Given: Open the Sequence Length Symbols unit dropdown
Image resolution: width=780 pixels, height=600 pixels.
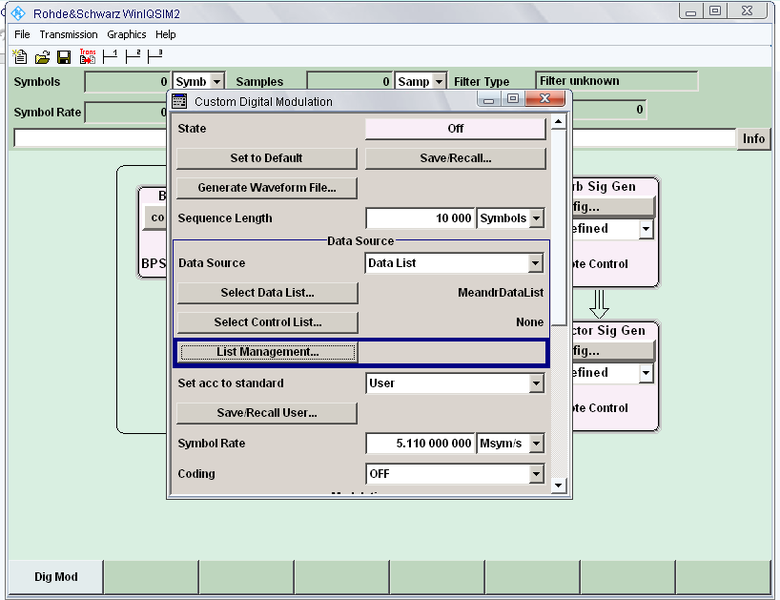Looking at the screenshot, I should [x=537, y=218].
